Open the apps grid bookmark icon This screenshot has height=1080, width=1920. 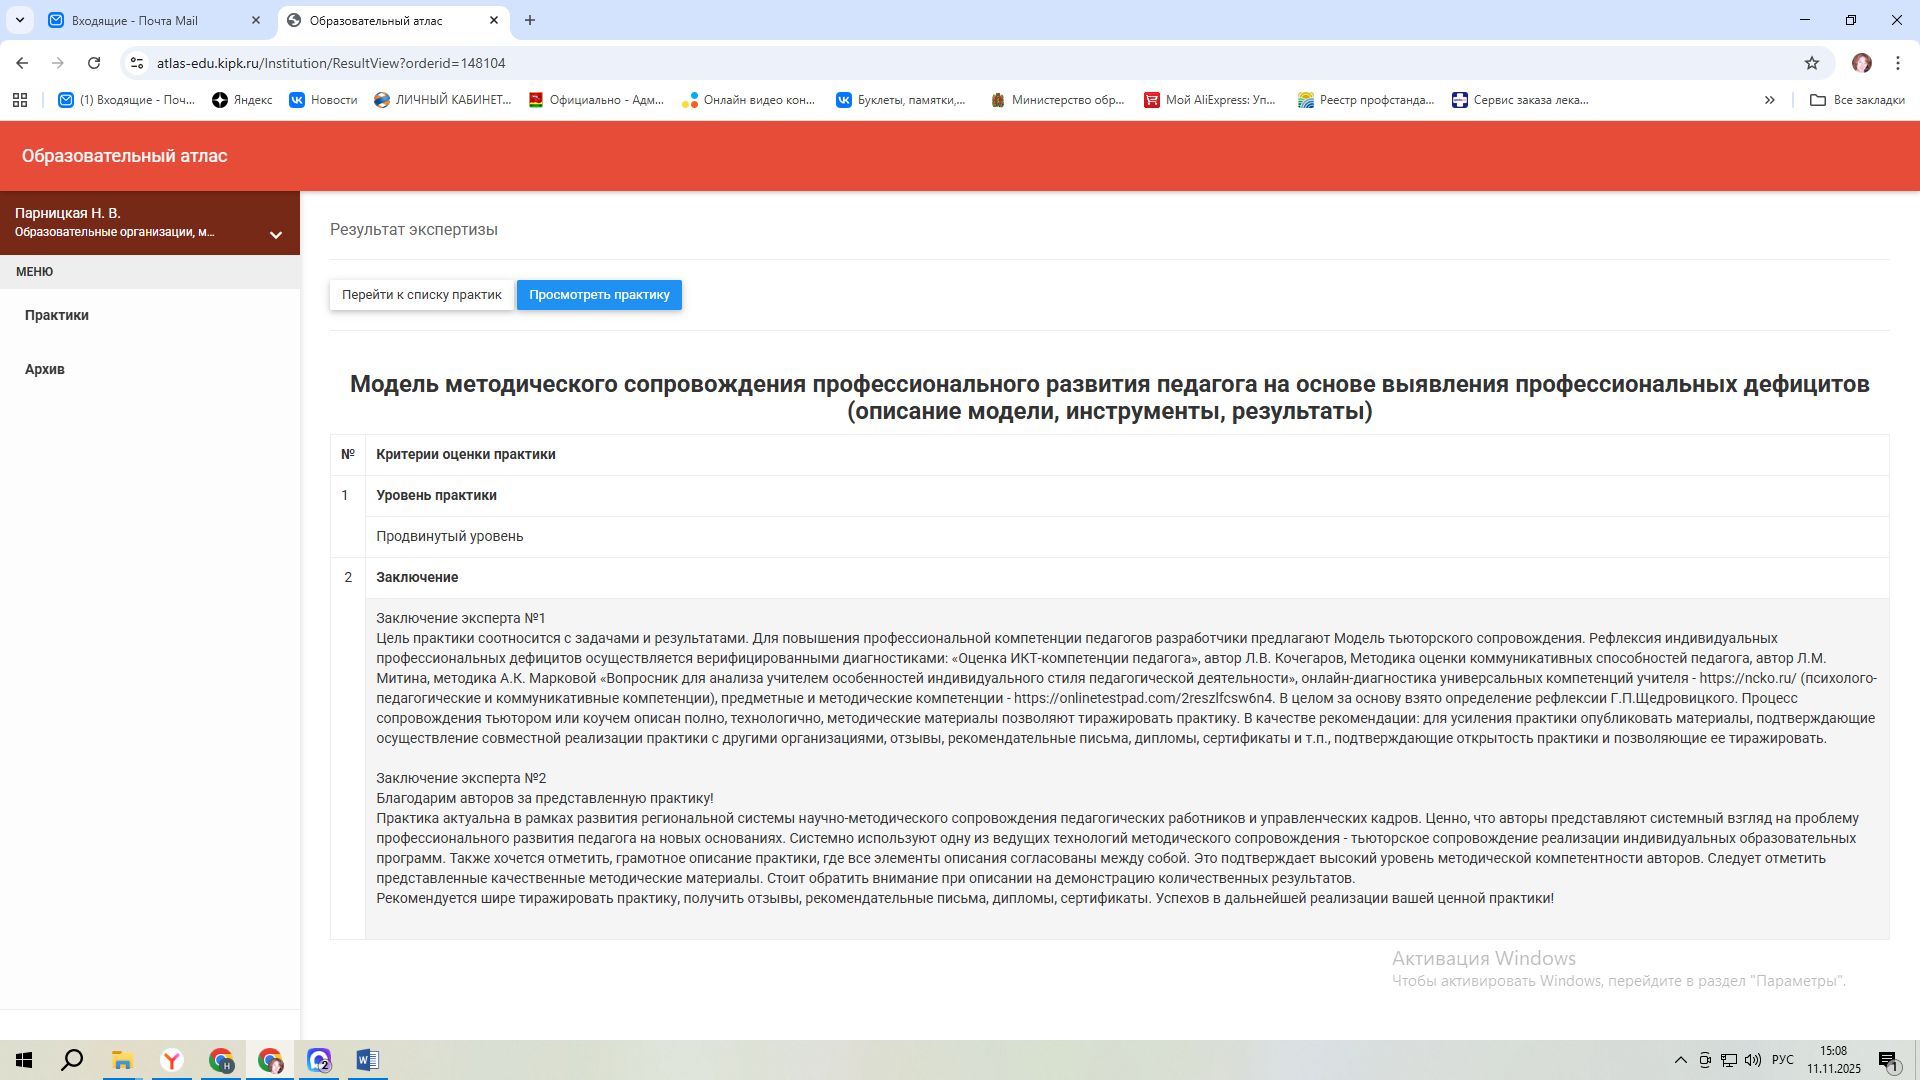coord(20,100)
